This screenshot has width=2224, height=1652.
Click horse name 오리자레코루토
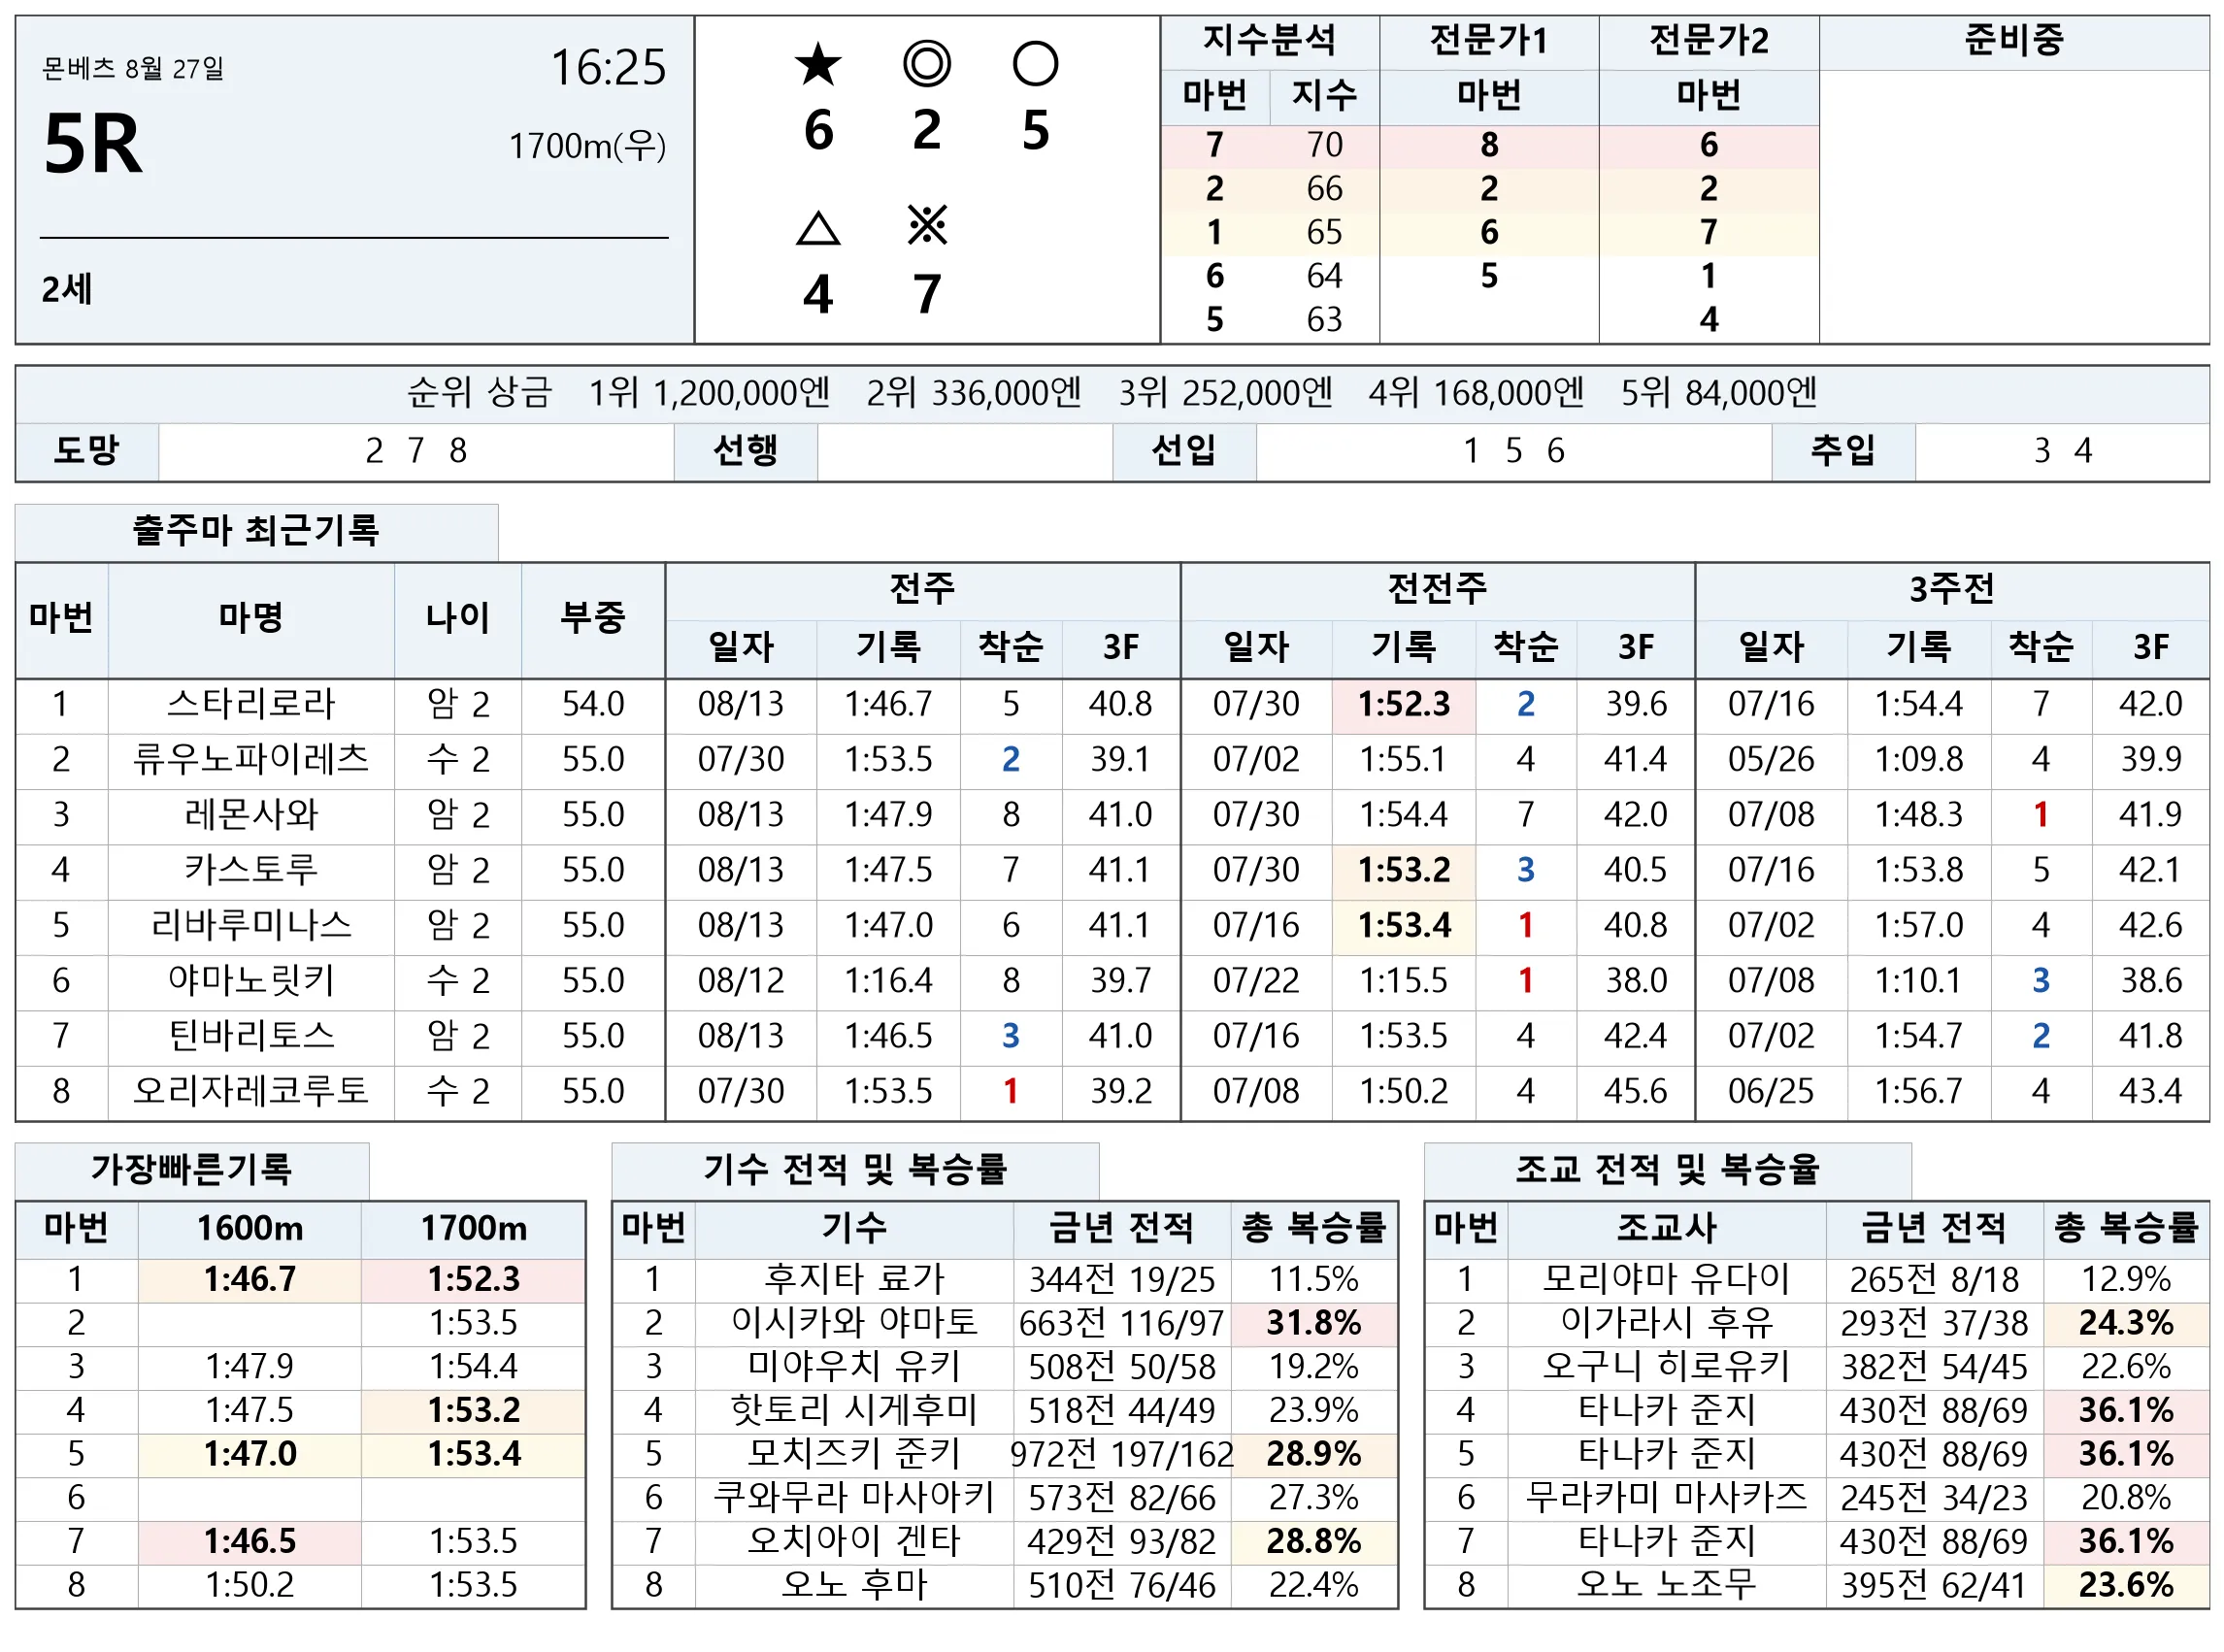250,1091
